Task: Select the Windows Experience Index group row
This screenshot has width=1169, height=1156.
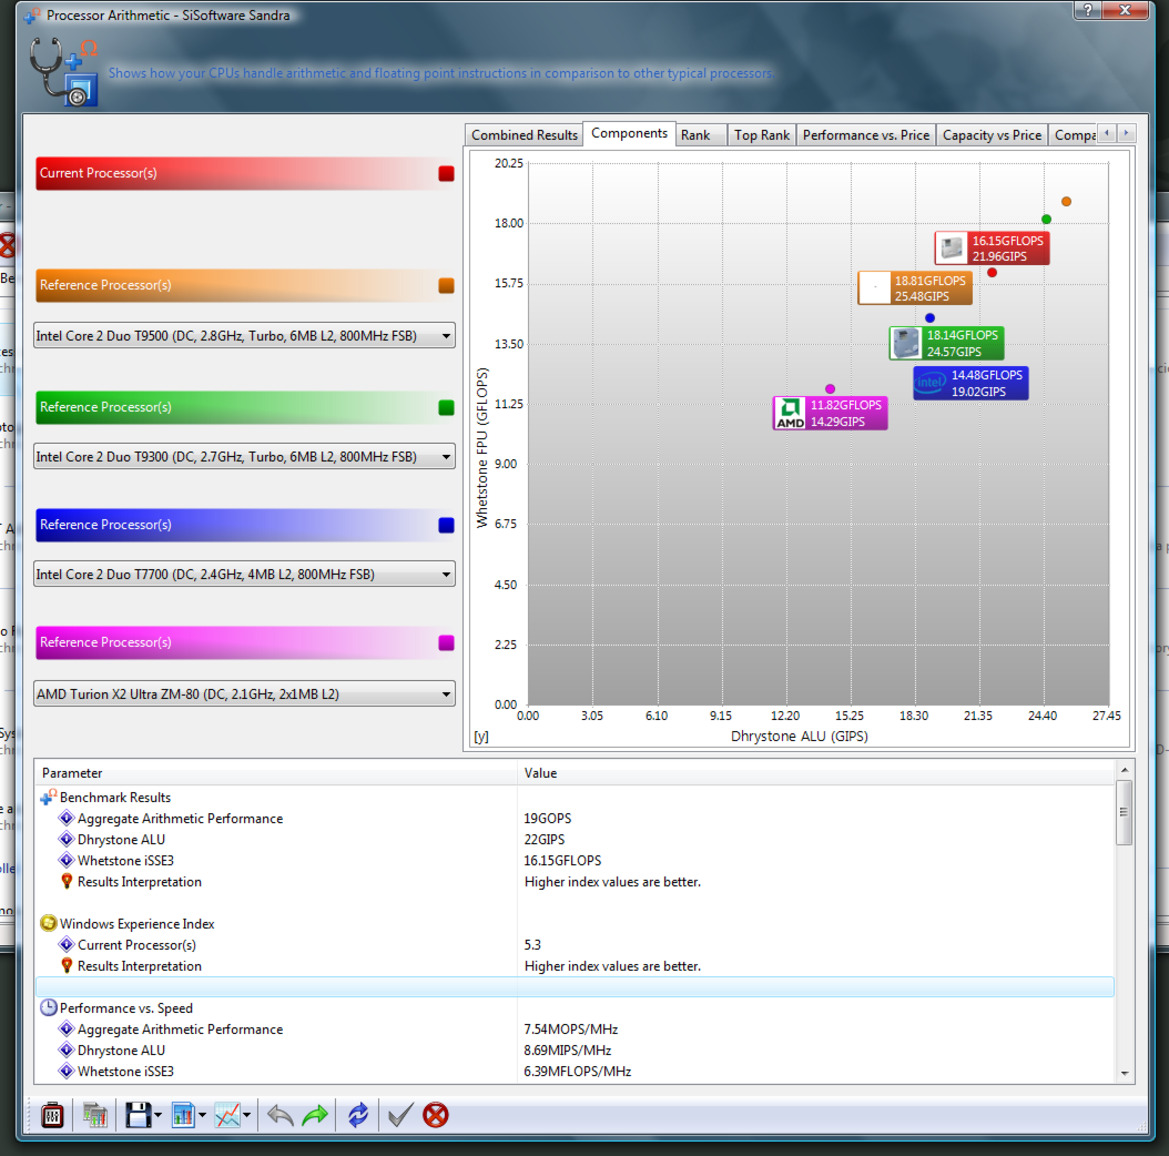Action: point(575,923)
